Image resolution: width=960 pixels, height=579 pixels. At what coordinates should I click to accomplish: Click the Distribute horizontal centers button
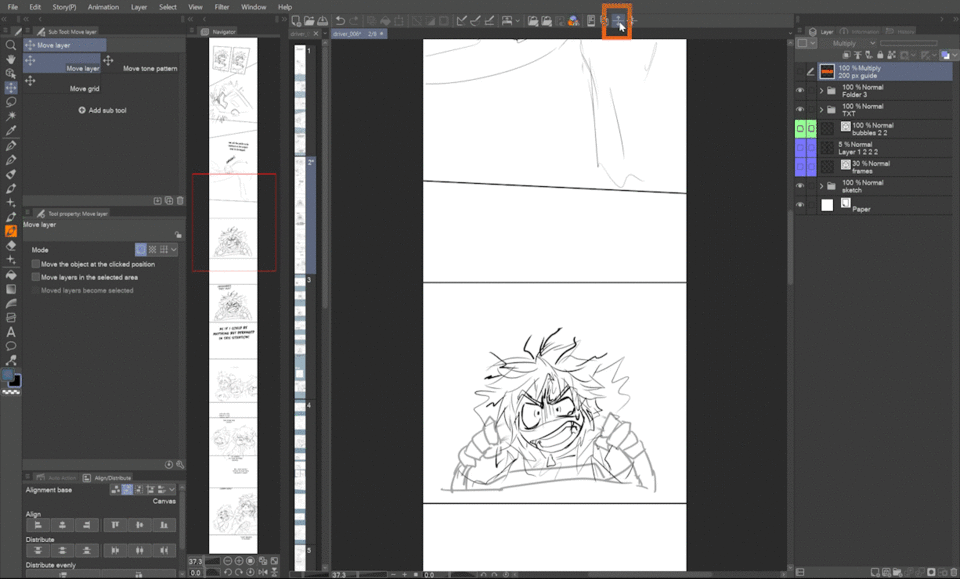tap(140, 550)
